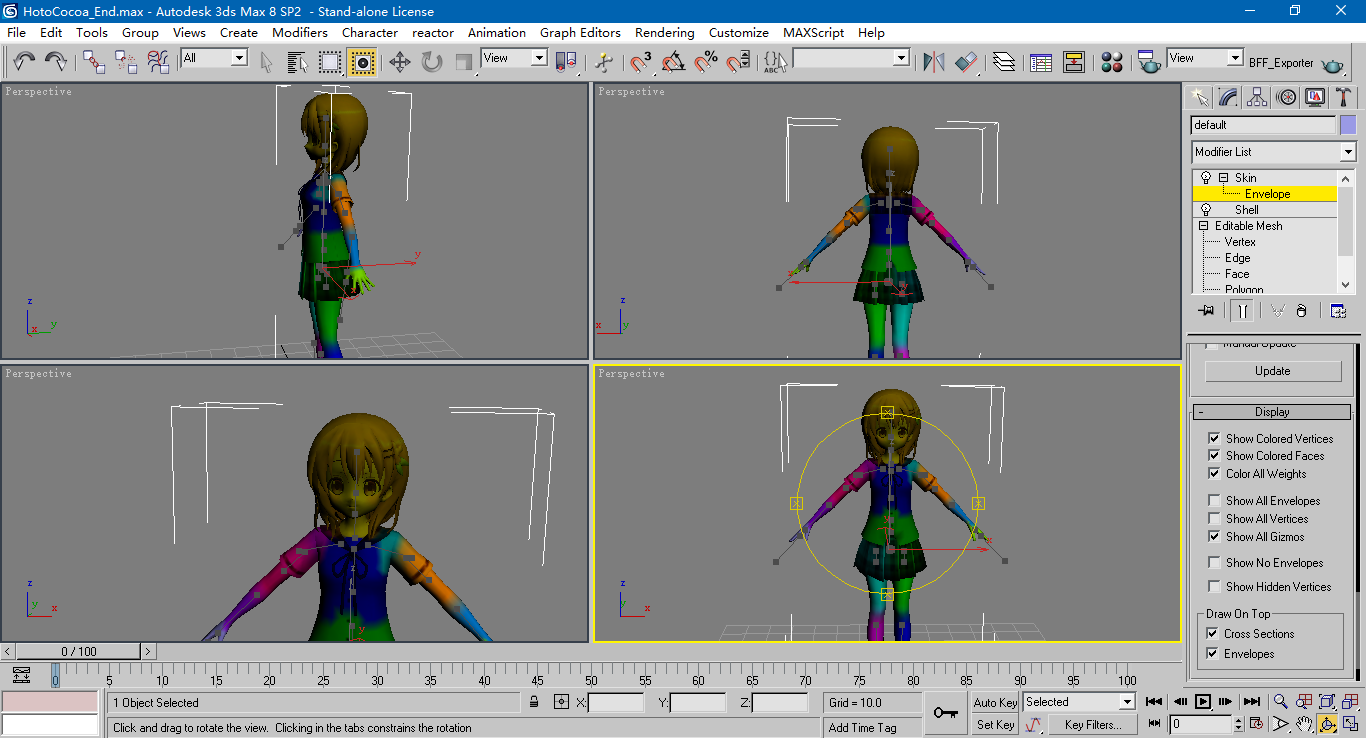Click the Mirror tool icon
The width and height of the screenshot is (1366, 738).
click(933, 63)
